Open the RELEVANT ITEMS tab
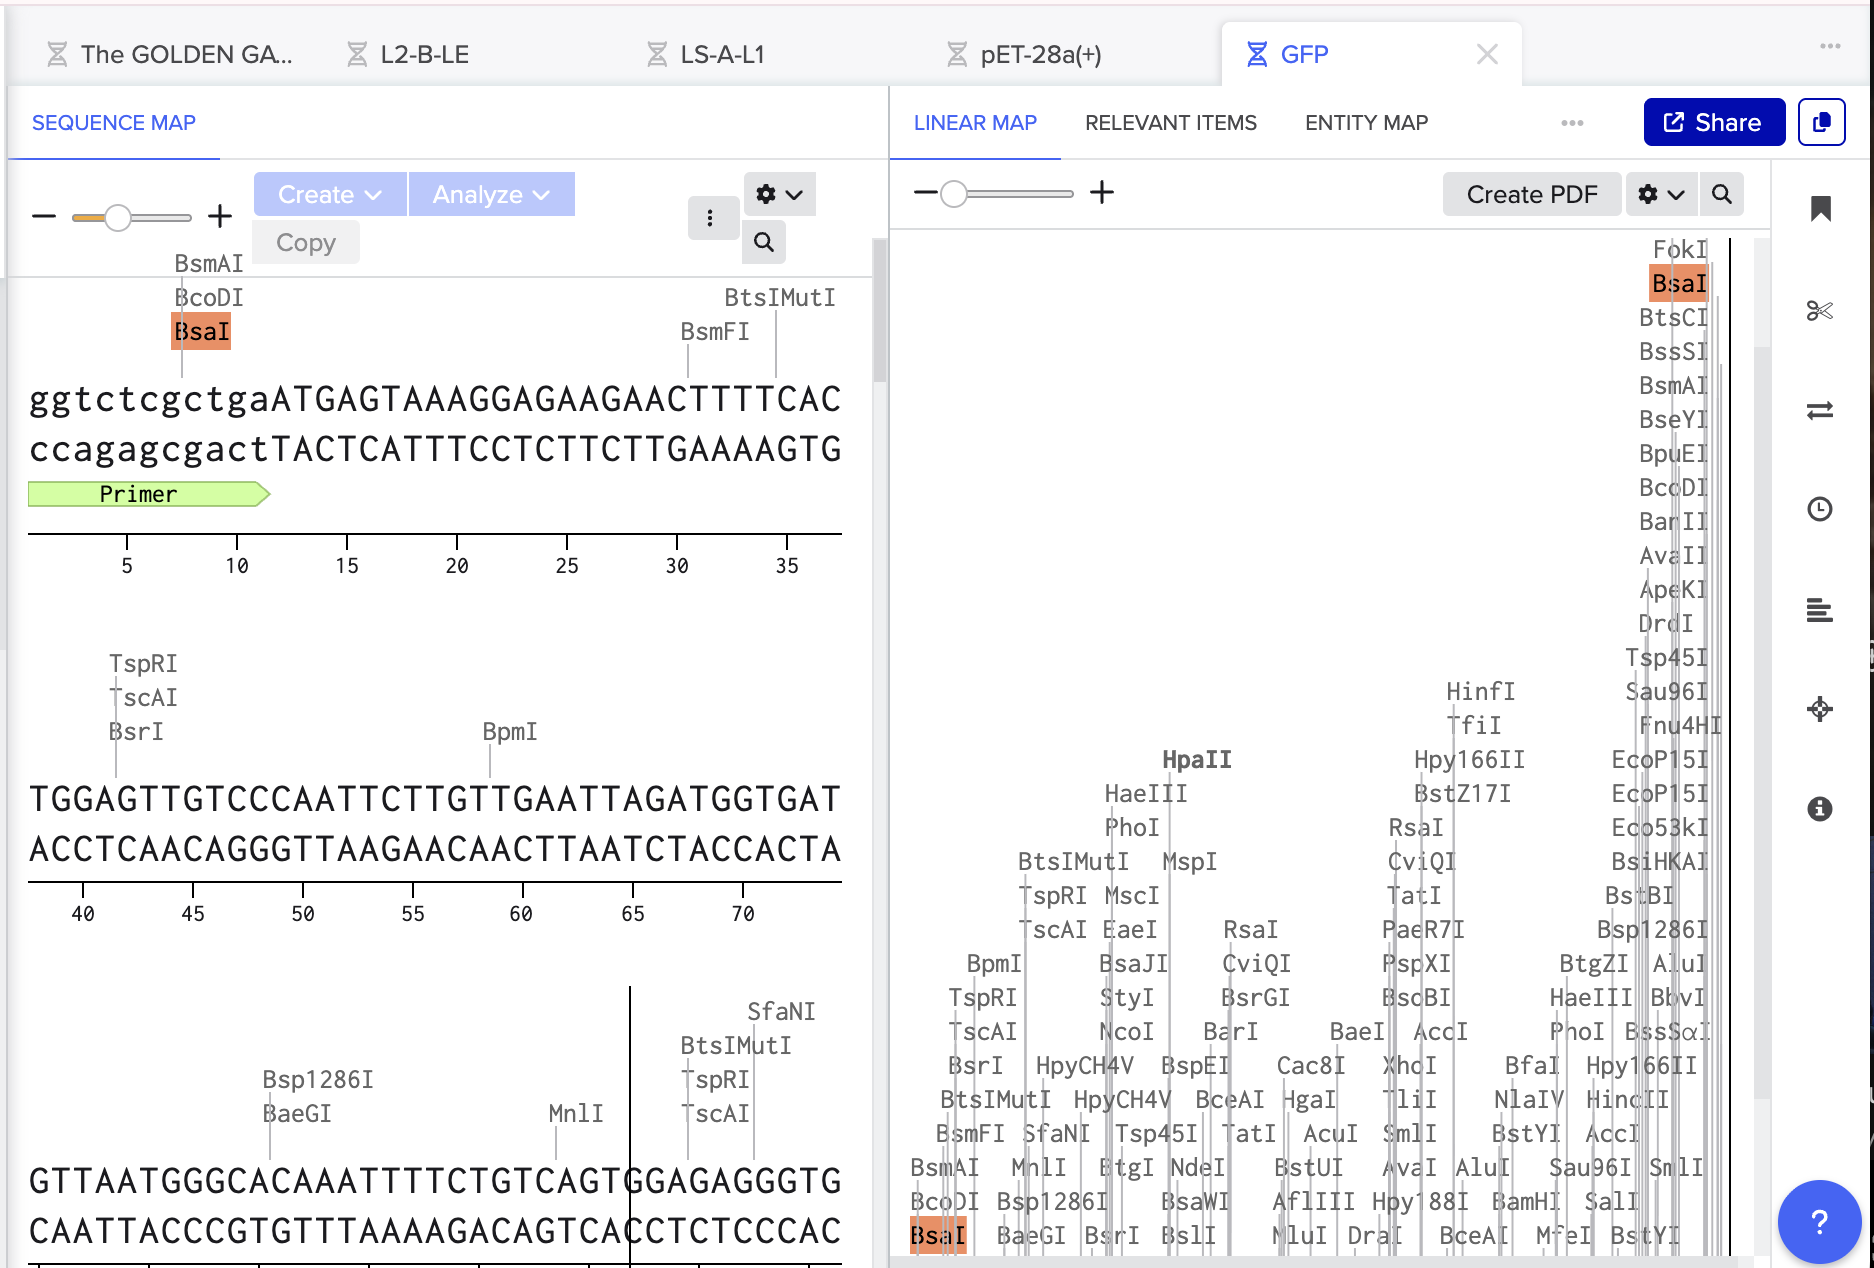 [1171, 123]
